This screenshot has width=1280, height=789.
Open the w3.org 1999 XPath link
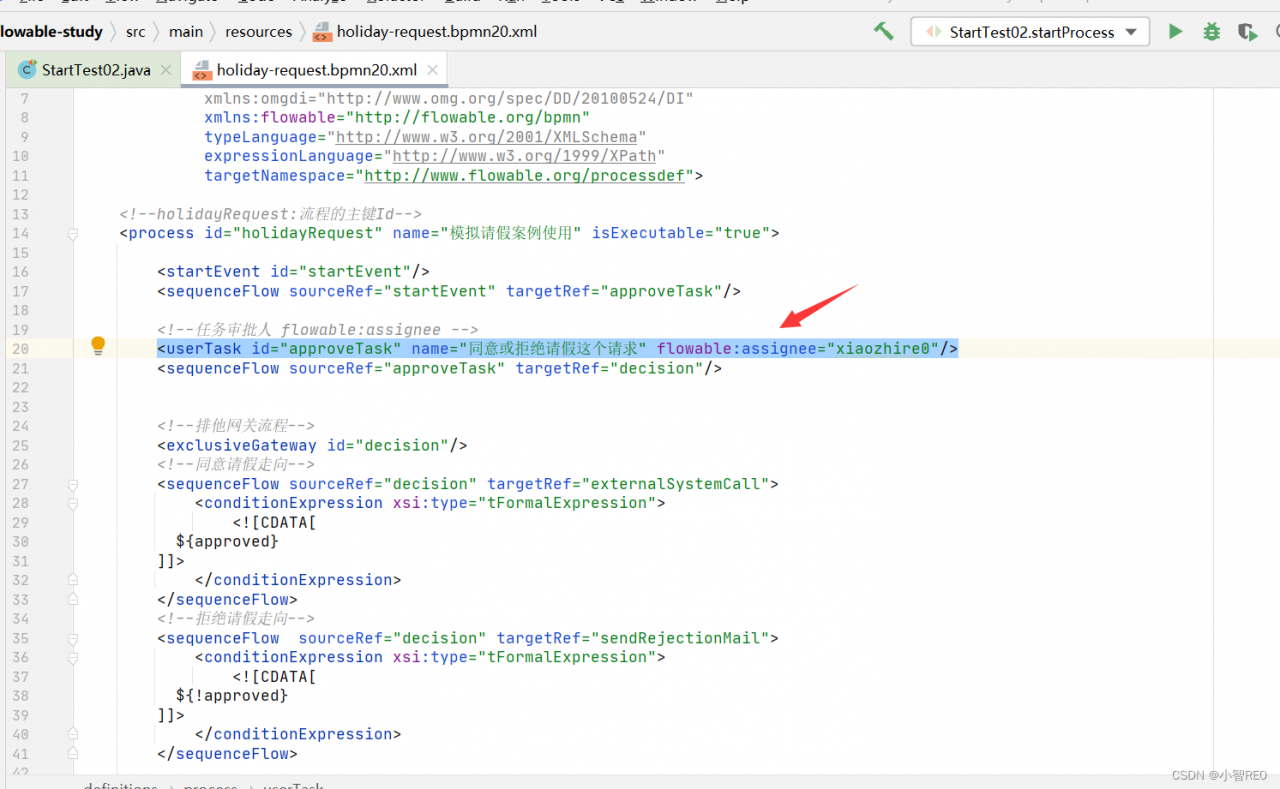click(524, 156)
